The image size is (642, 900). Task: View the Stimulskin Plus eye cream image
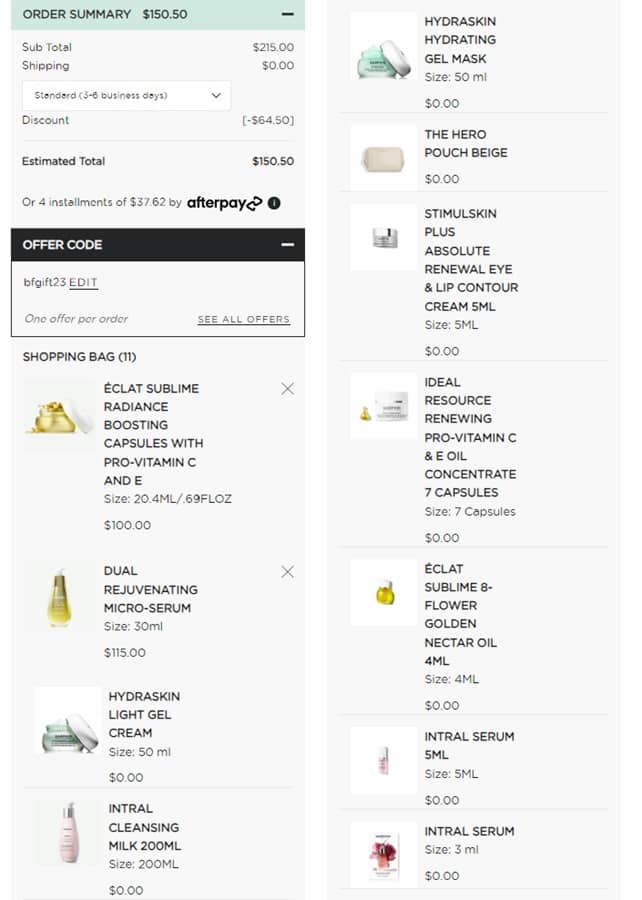(x=383, y=238)
